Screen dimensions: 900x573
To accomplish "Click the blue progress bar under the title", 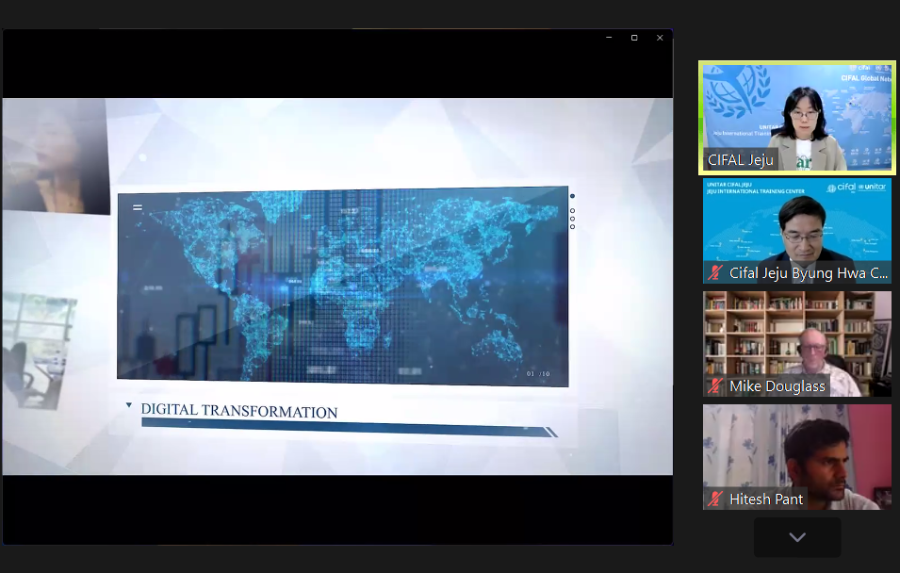I will click(348, 428).
